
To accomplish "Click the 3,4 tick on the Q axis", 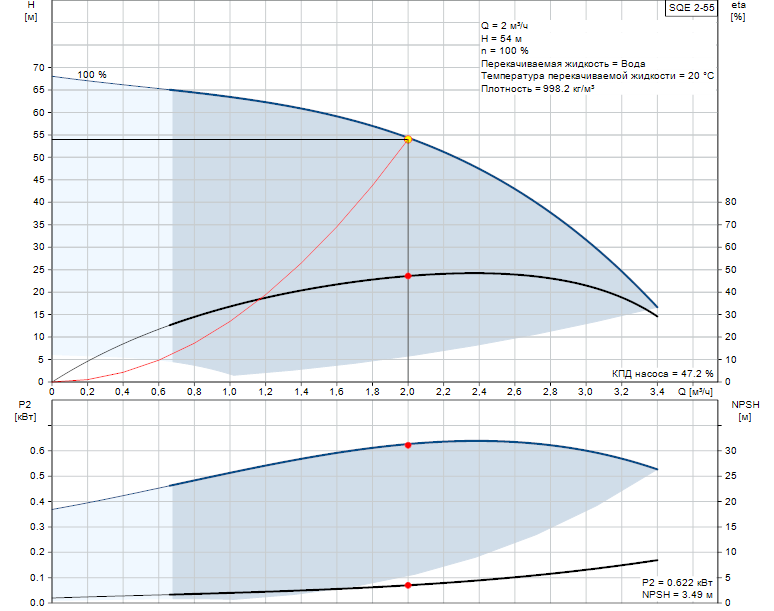I will [x=657, y=393].
